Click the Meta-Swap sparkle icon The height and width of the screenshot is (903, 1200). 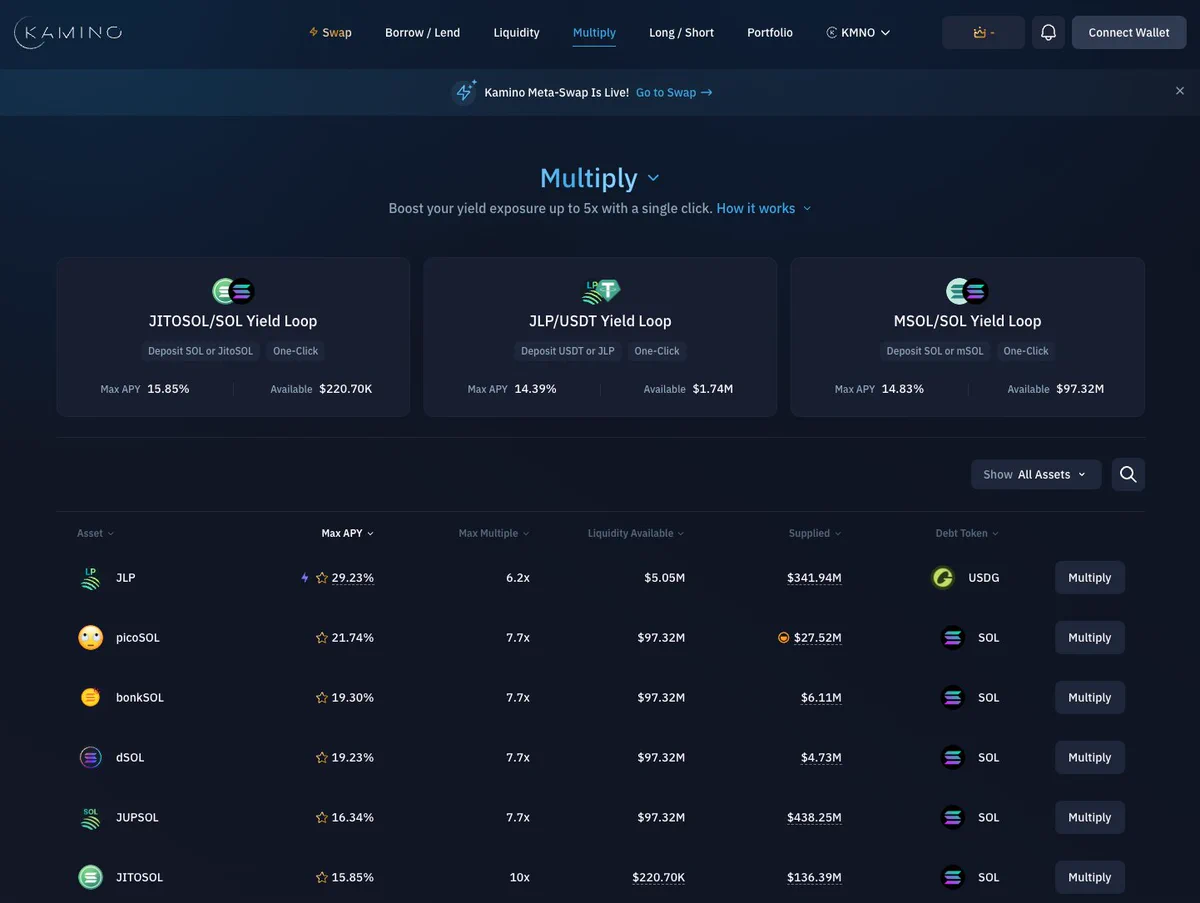coord(464,92)
